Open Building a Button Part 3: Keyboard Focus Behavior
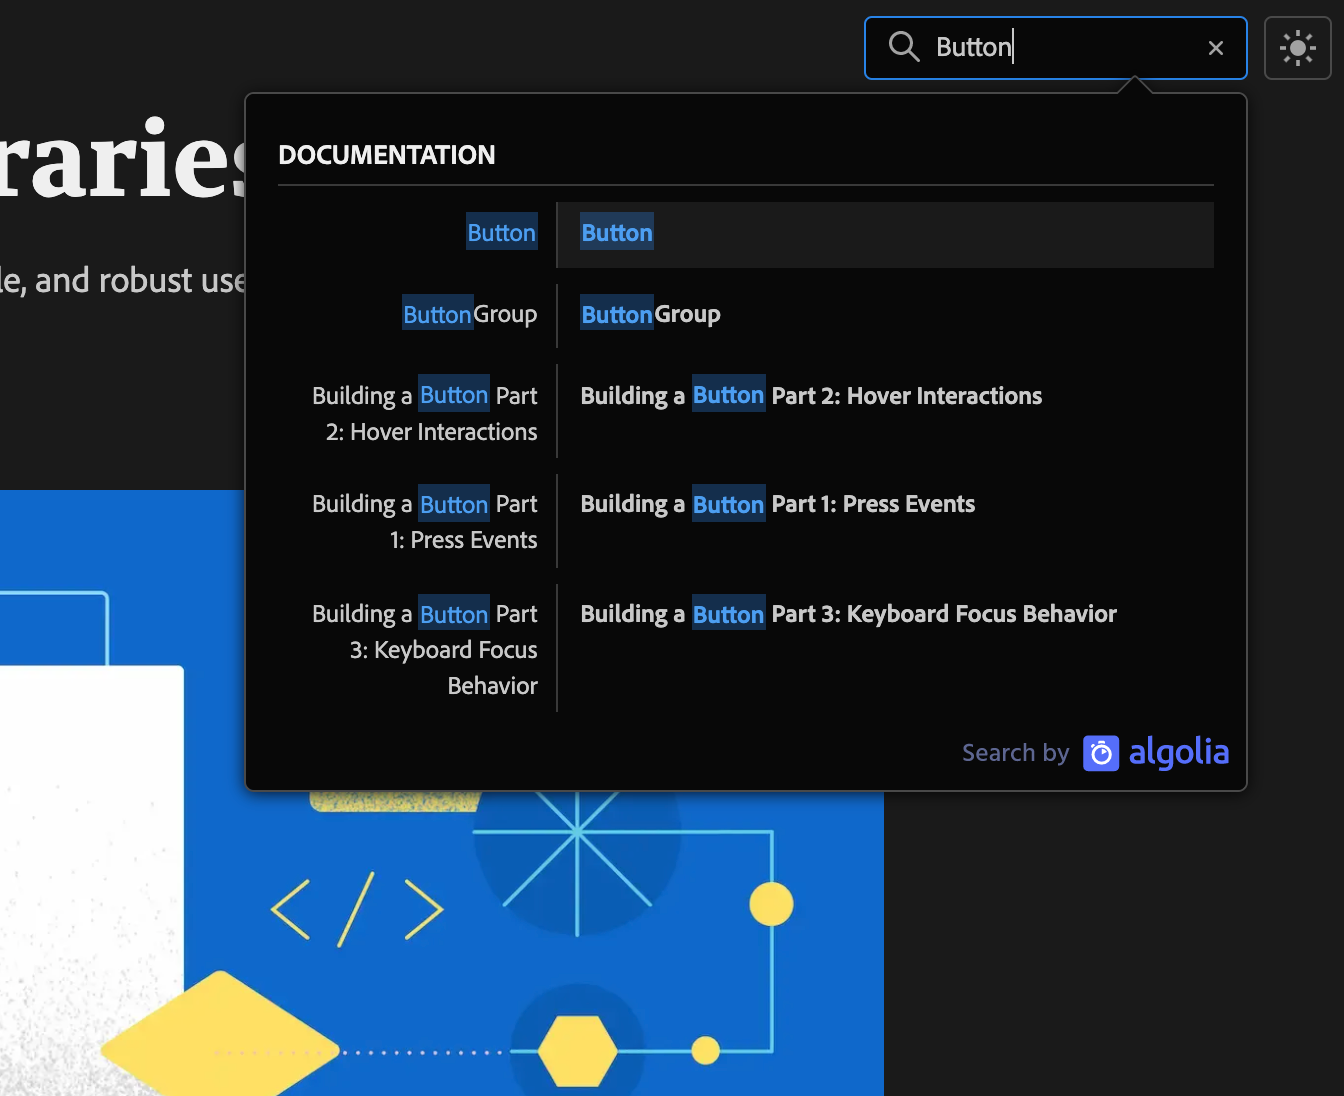Viewport: 1344px width, 1096px height. pos(848,614)
